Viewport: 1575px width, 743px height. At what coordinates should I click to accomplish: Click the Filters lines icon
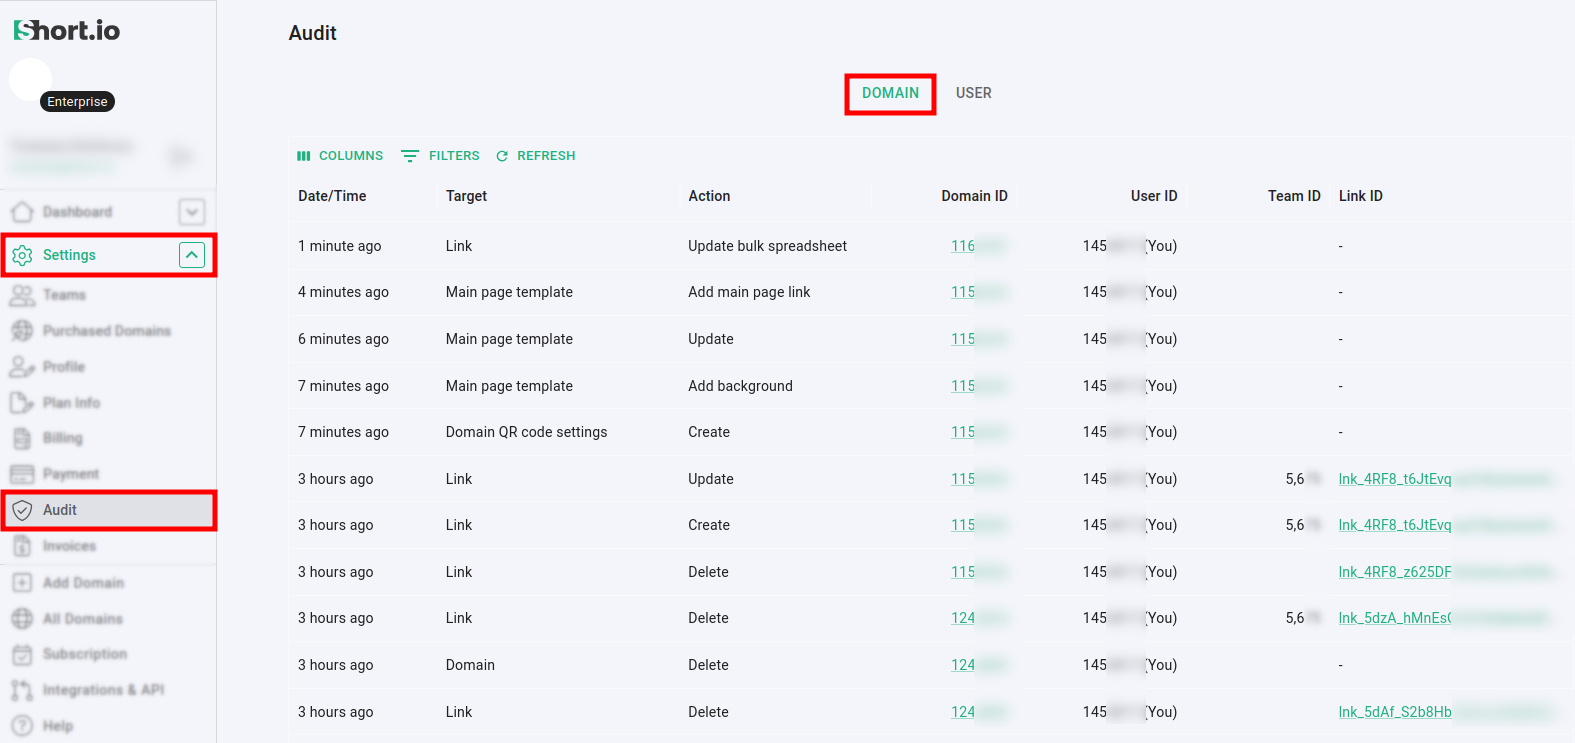tap(410, 156)
